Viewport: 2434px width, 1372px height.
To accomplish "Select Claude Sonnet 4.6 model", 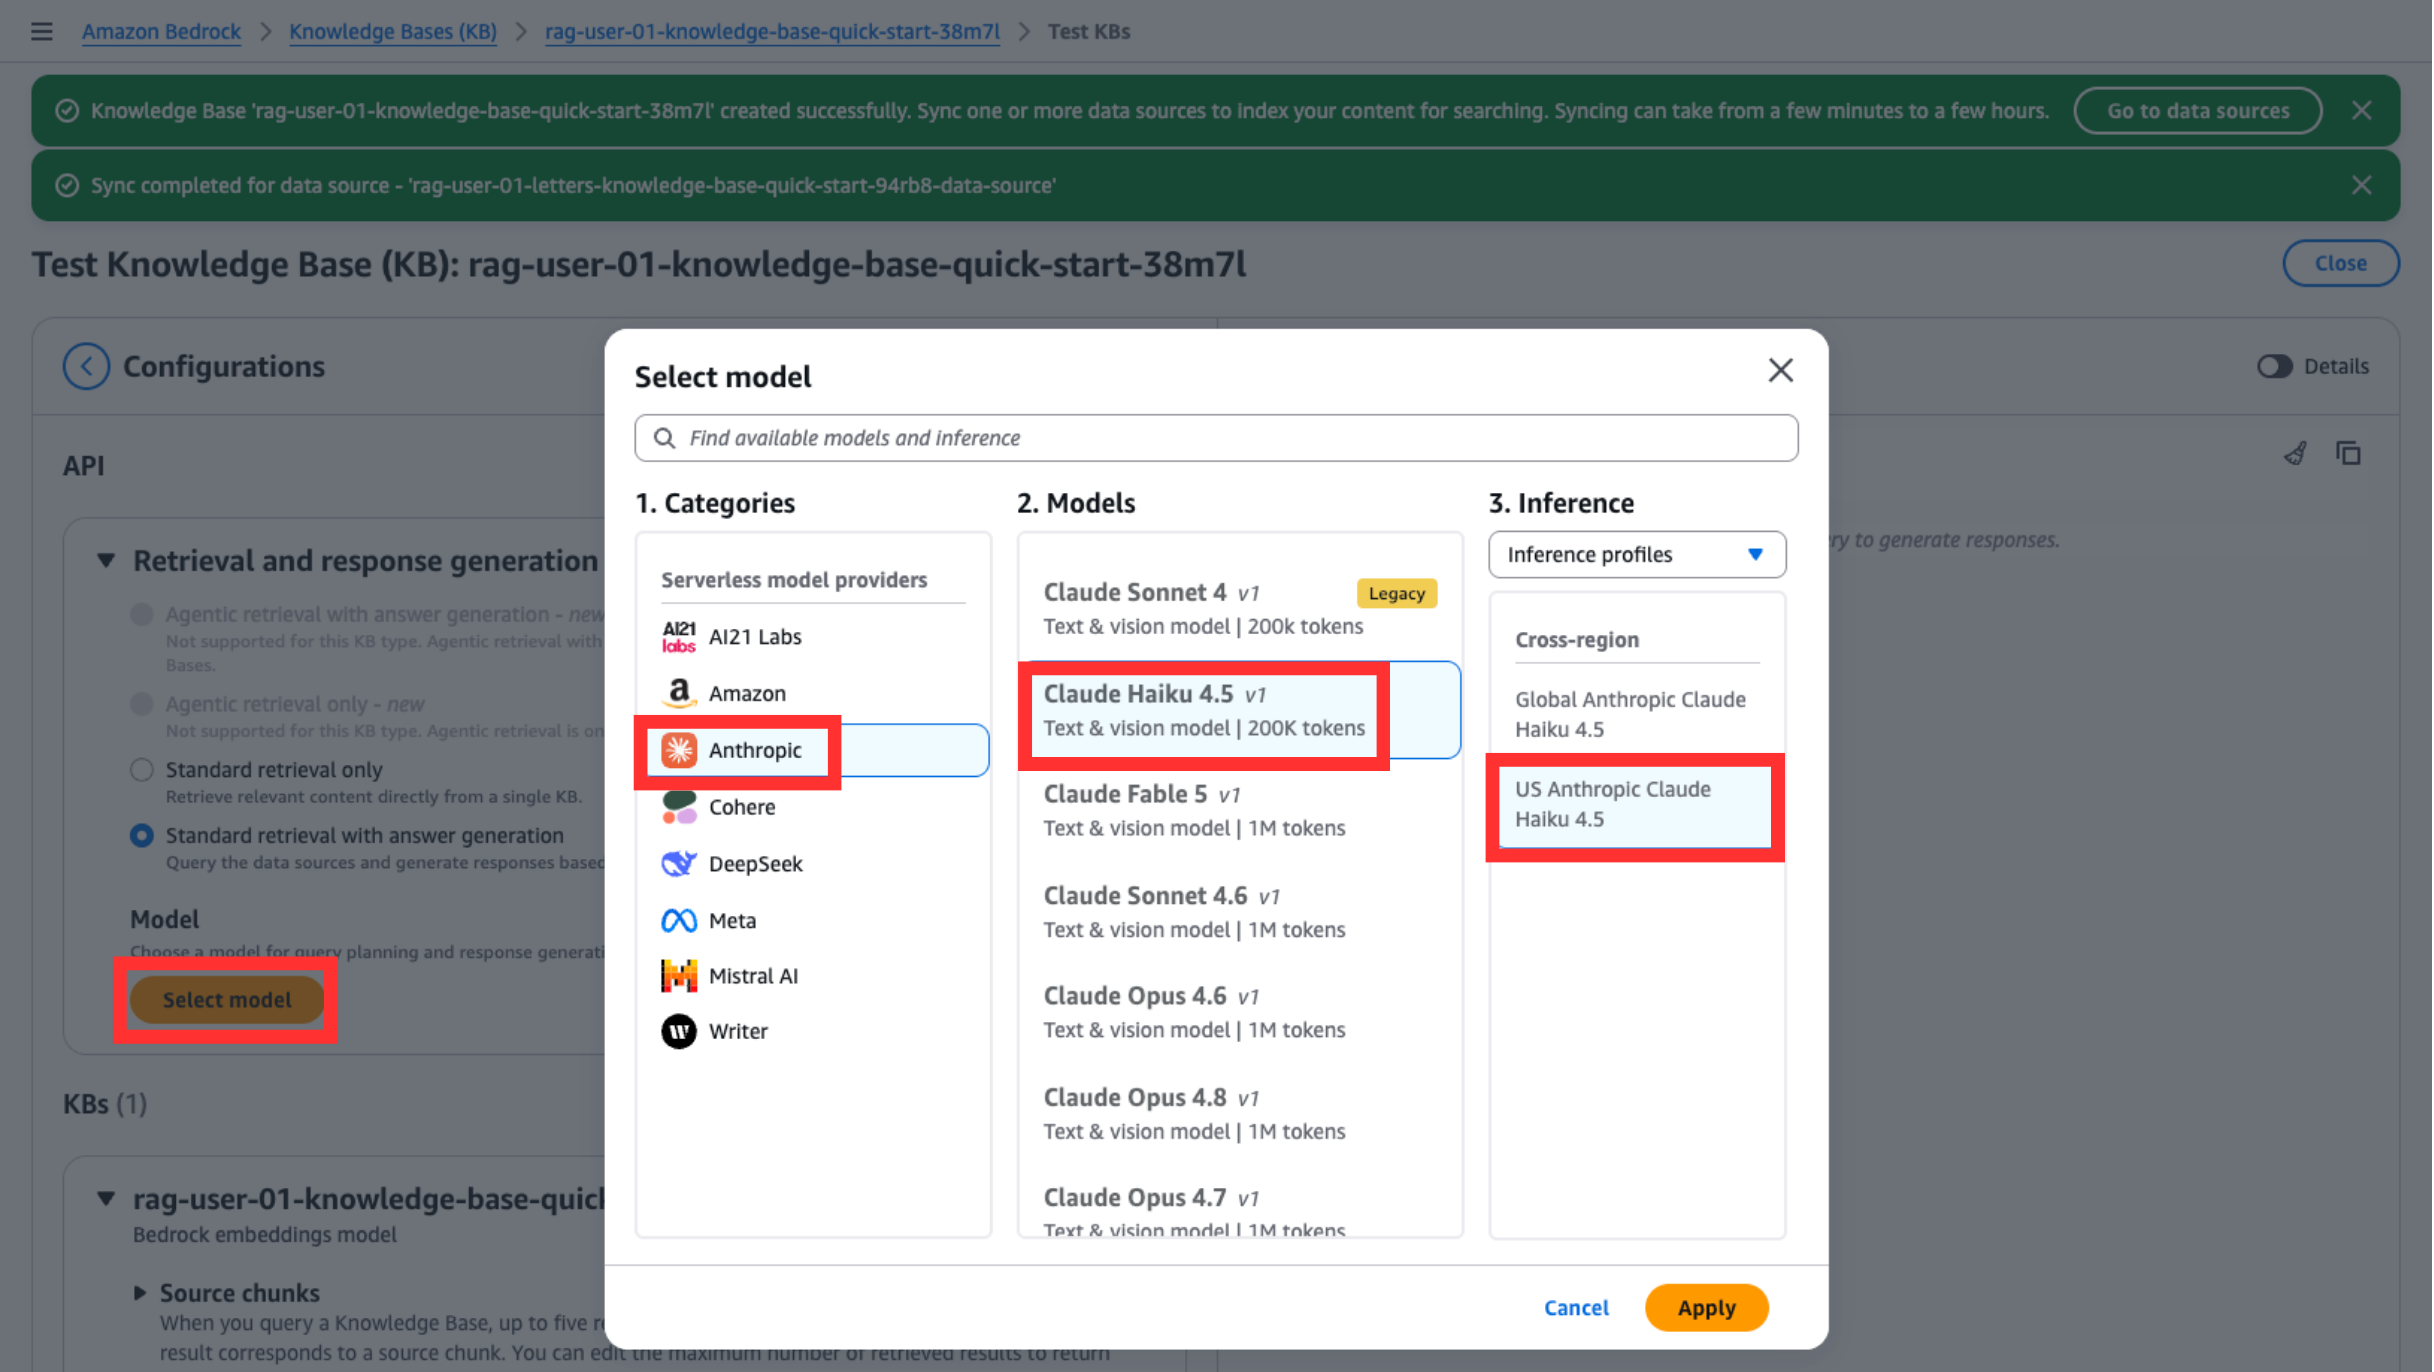I will click(x=1239, y=912).
